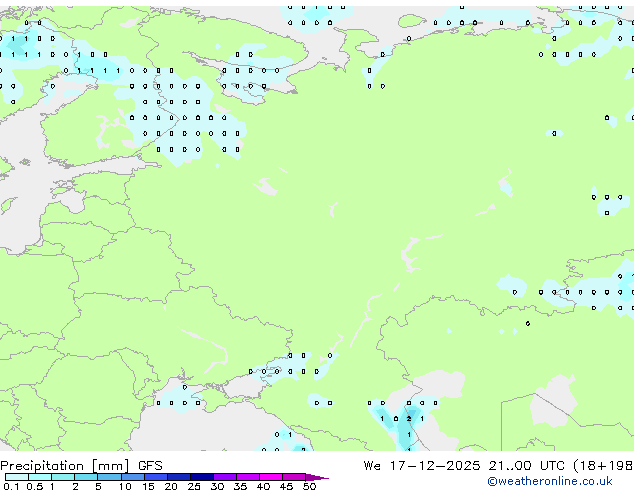Pick the palest legend swatch between 0.1 and 0.5

[17, 477]
